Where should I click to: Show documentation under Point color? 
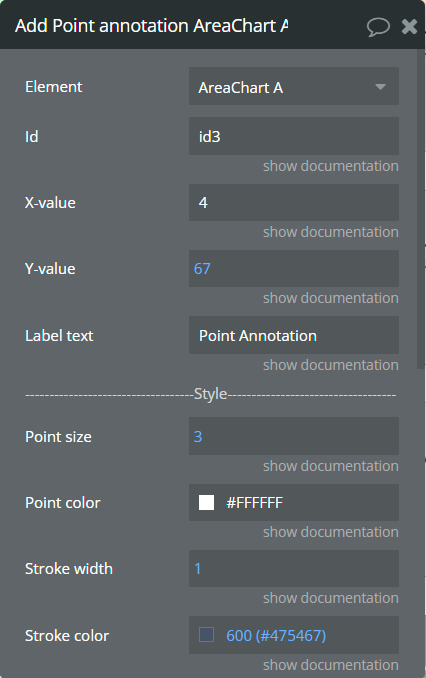click(x=330, y=532)
